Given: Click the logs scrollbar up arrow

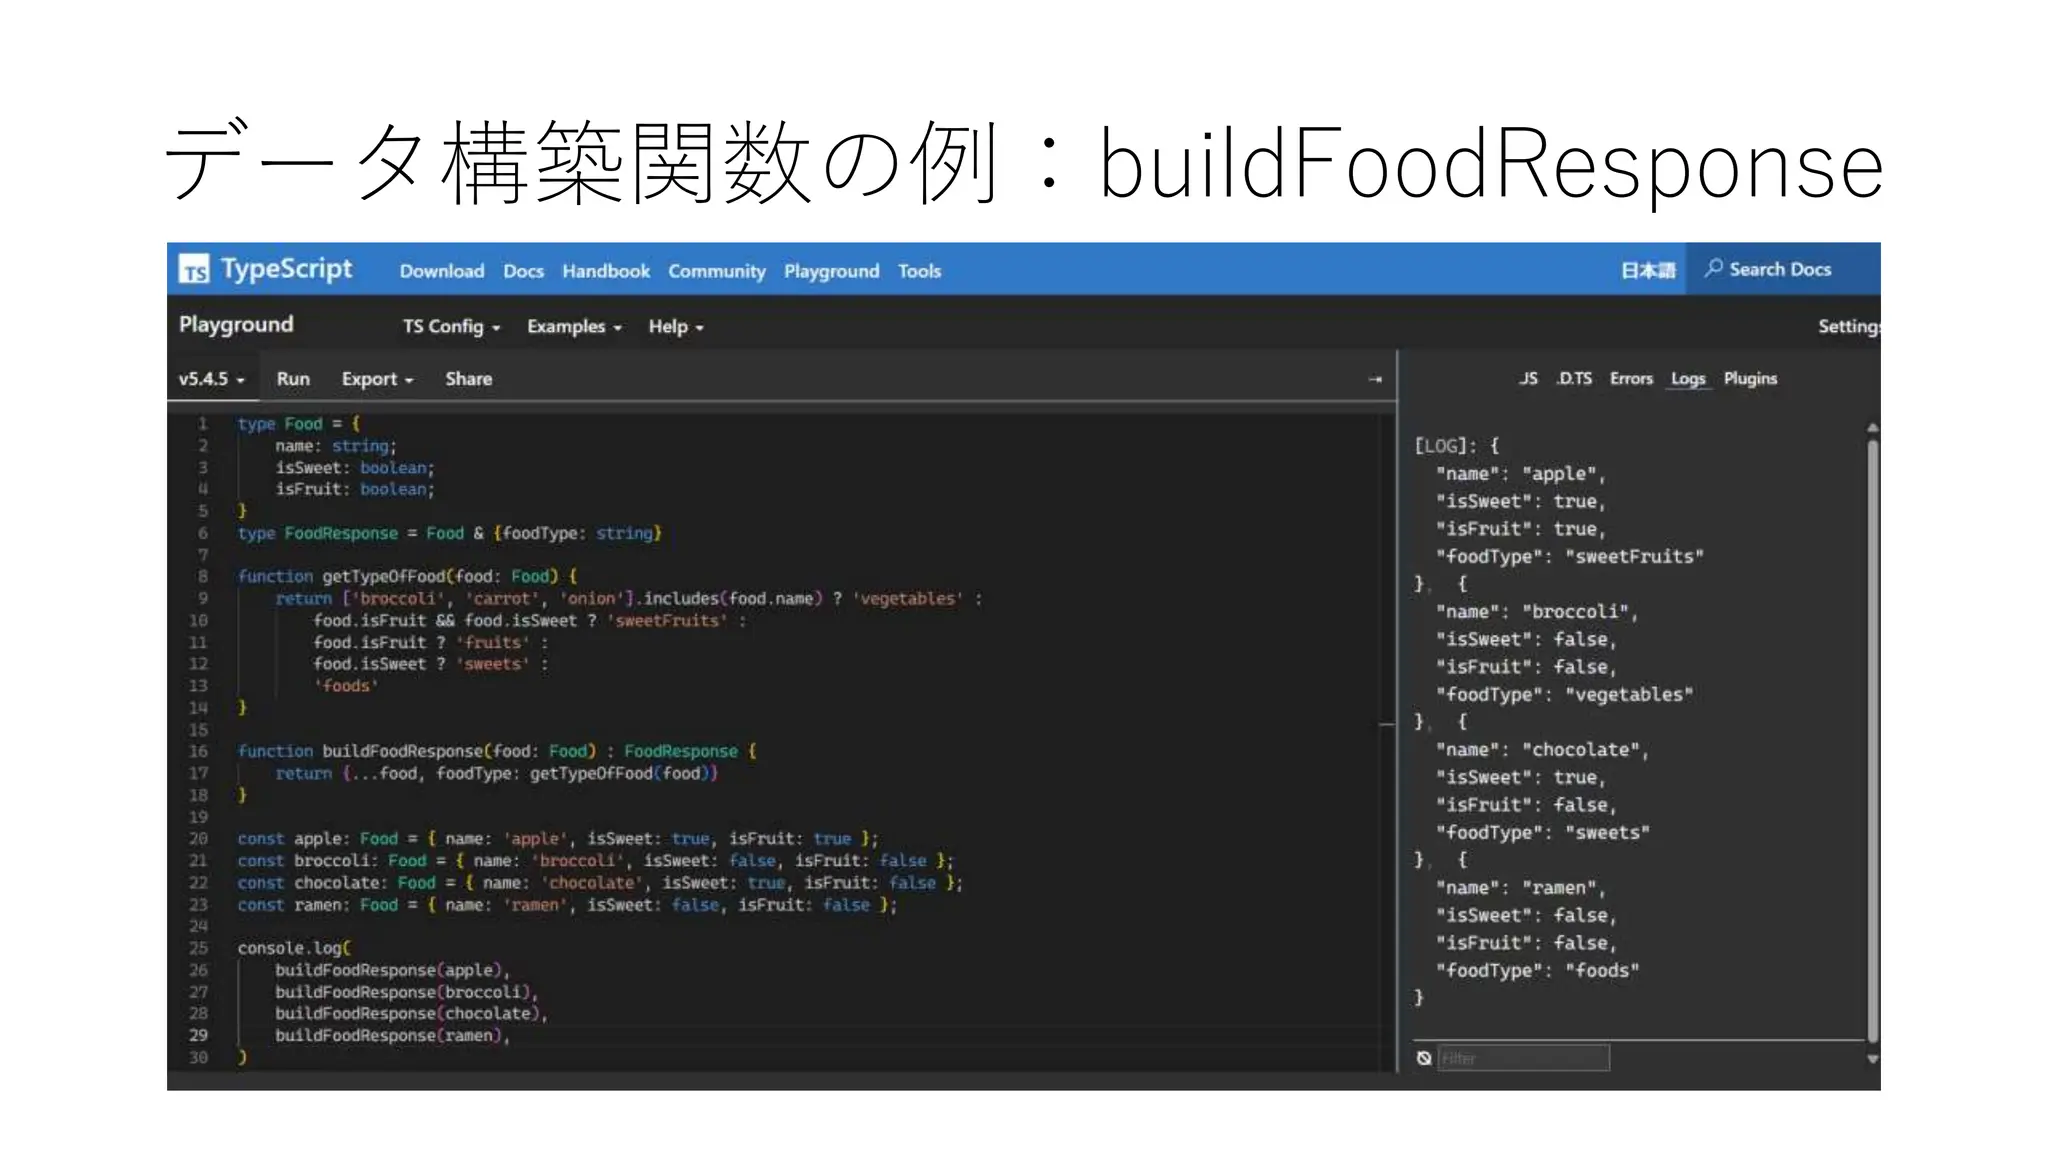Looking at the screenshot, I should [1873, 428].
